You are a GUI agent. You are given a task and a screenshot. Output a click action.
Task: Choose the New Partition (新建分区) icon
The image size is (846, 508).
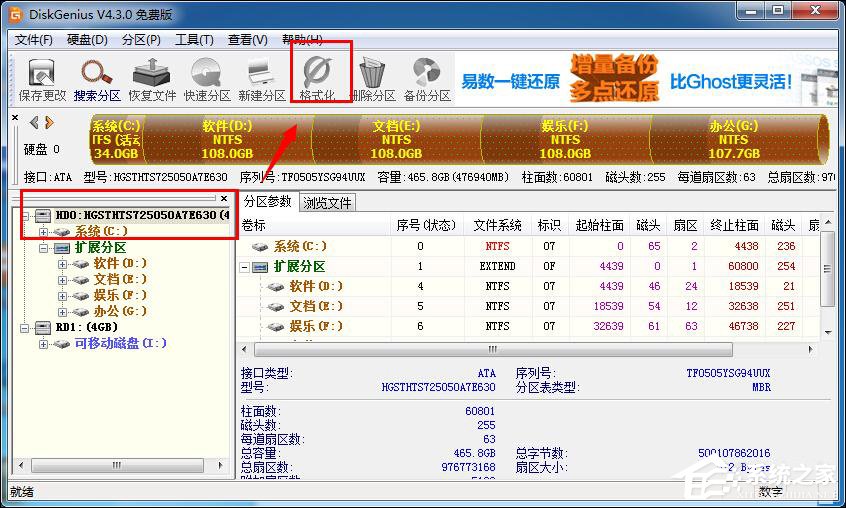[262, 80]
